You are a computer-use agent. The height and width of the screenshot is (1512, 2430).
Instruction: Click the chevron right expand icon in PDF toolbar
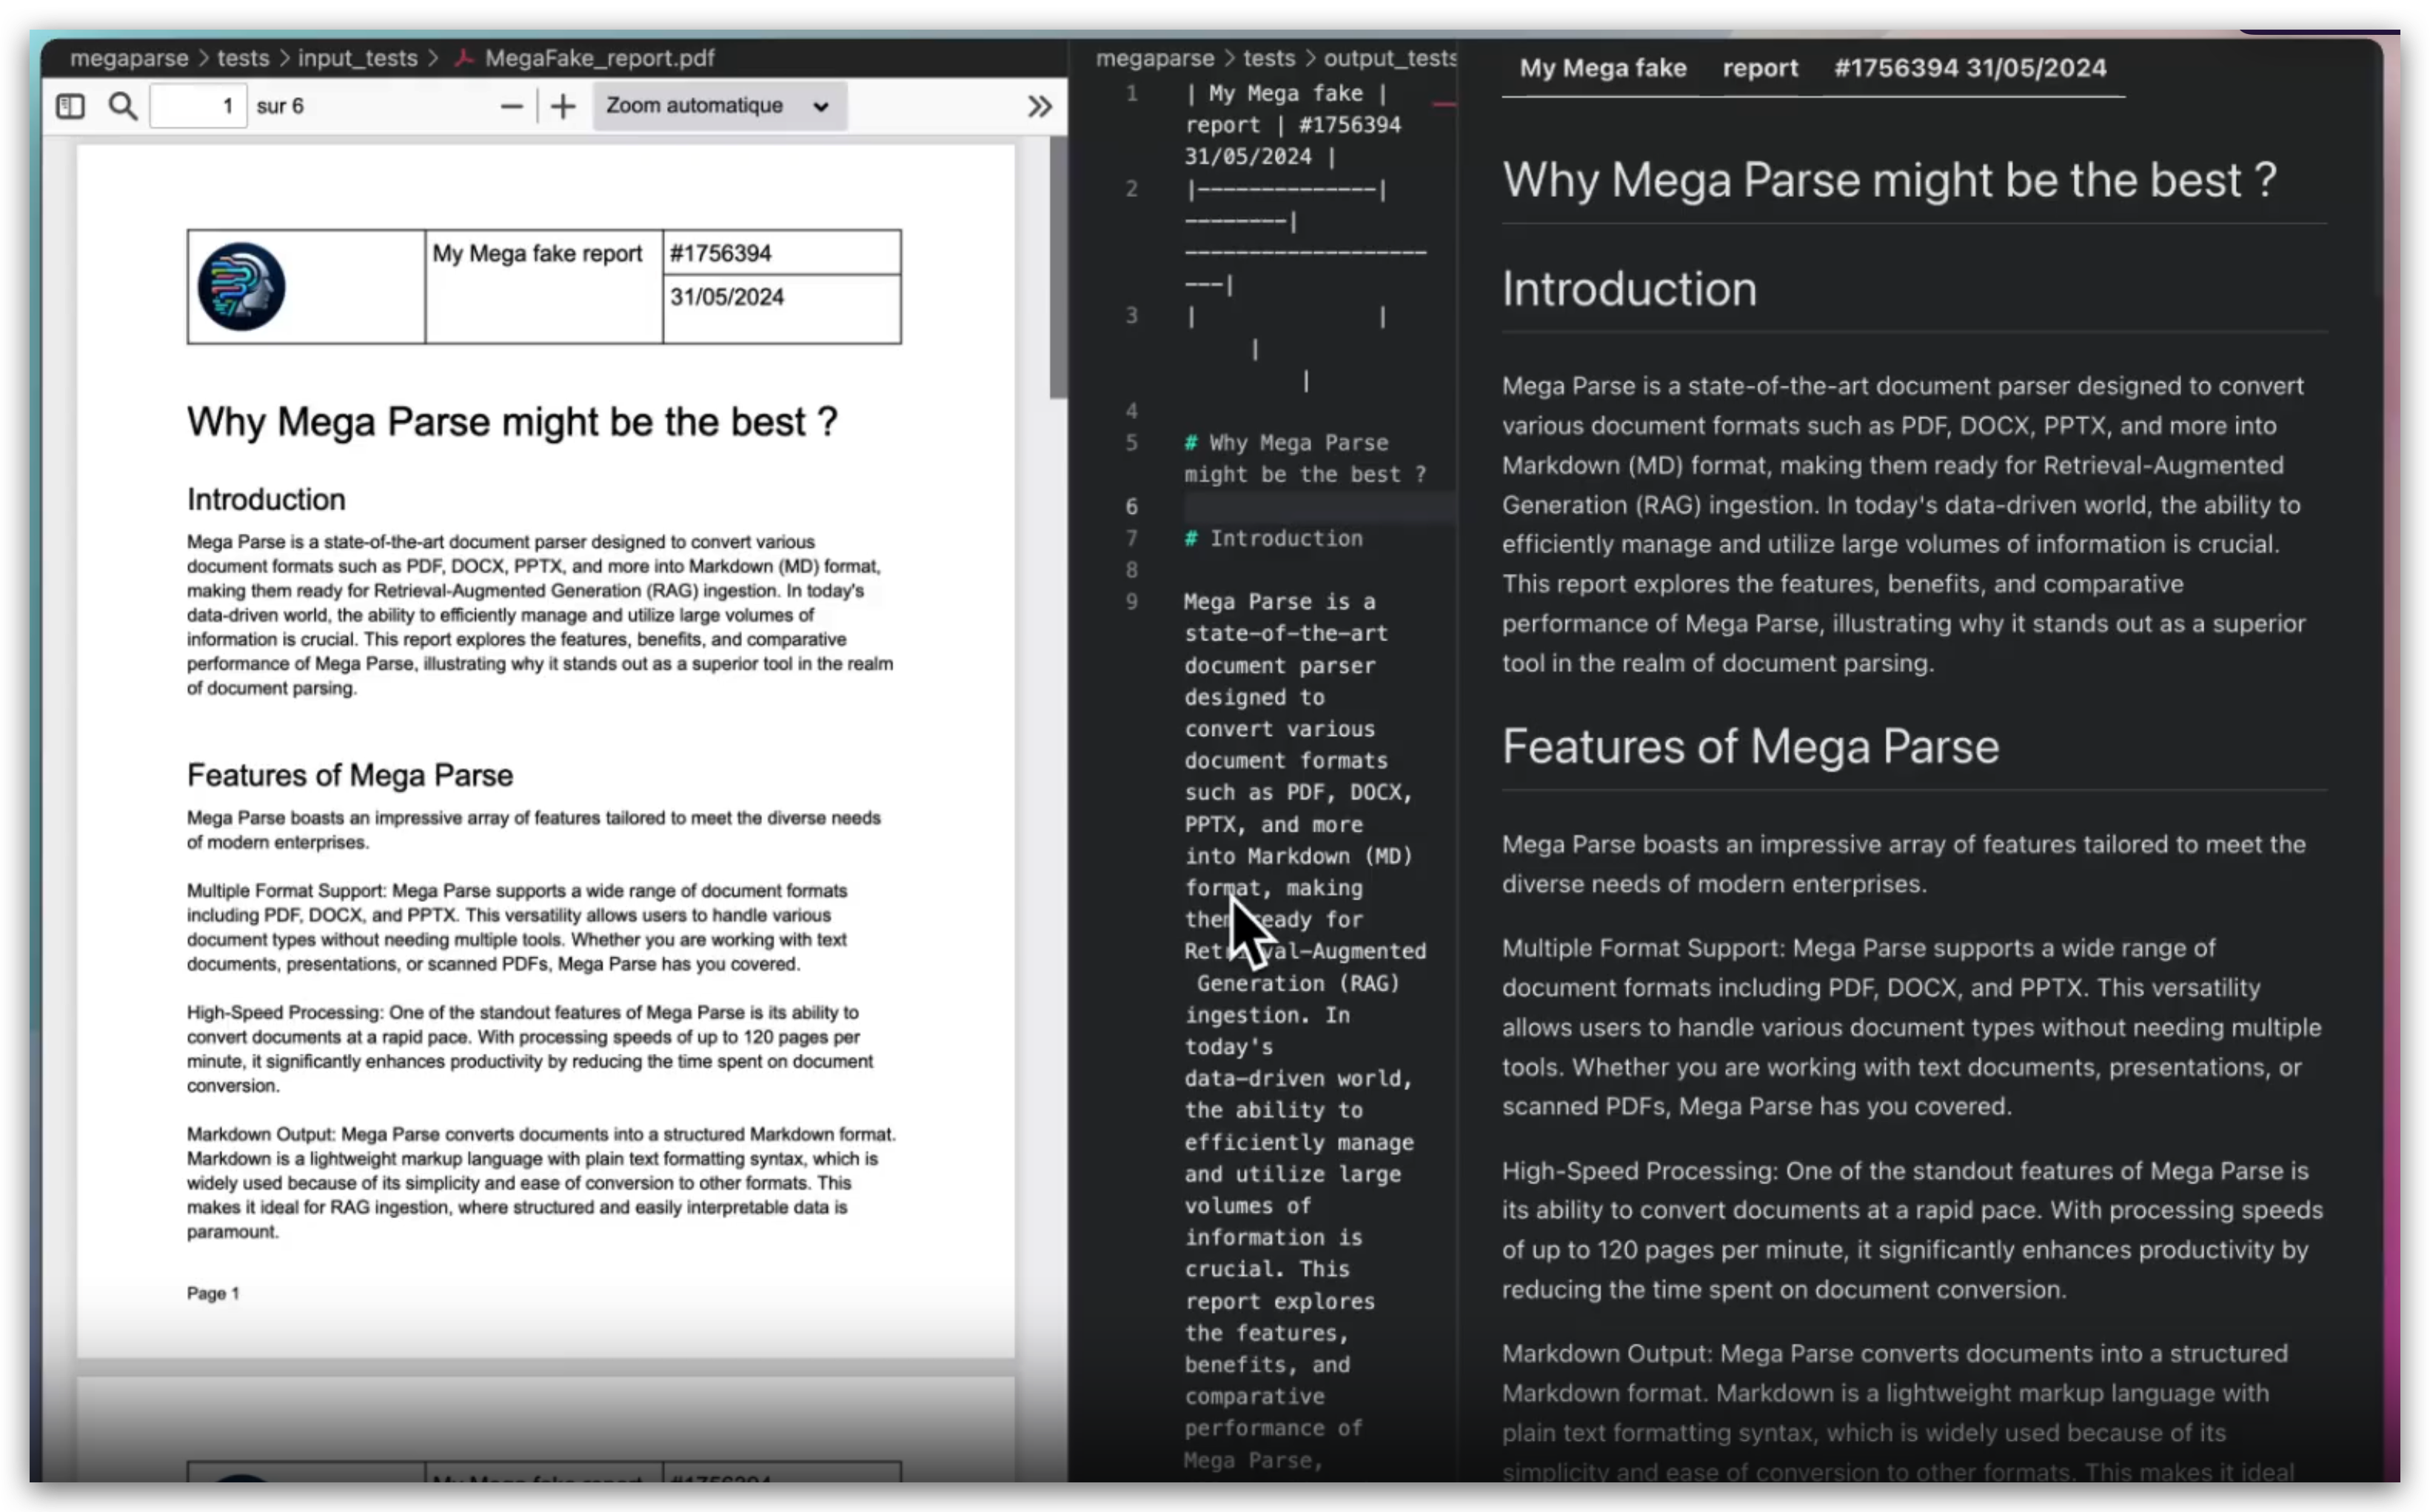(x=1040, y=107)
